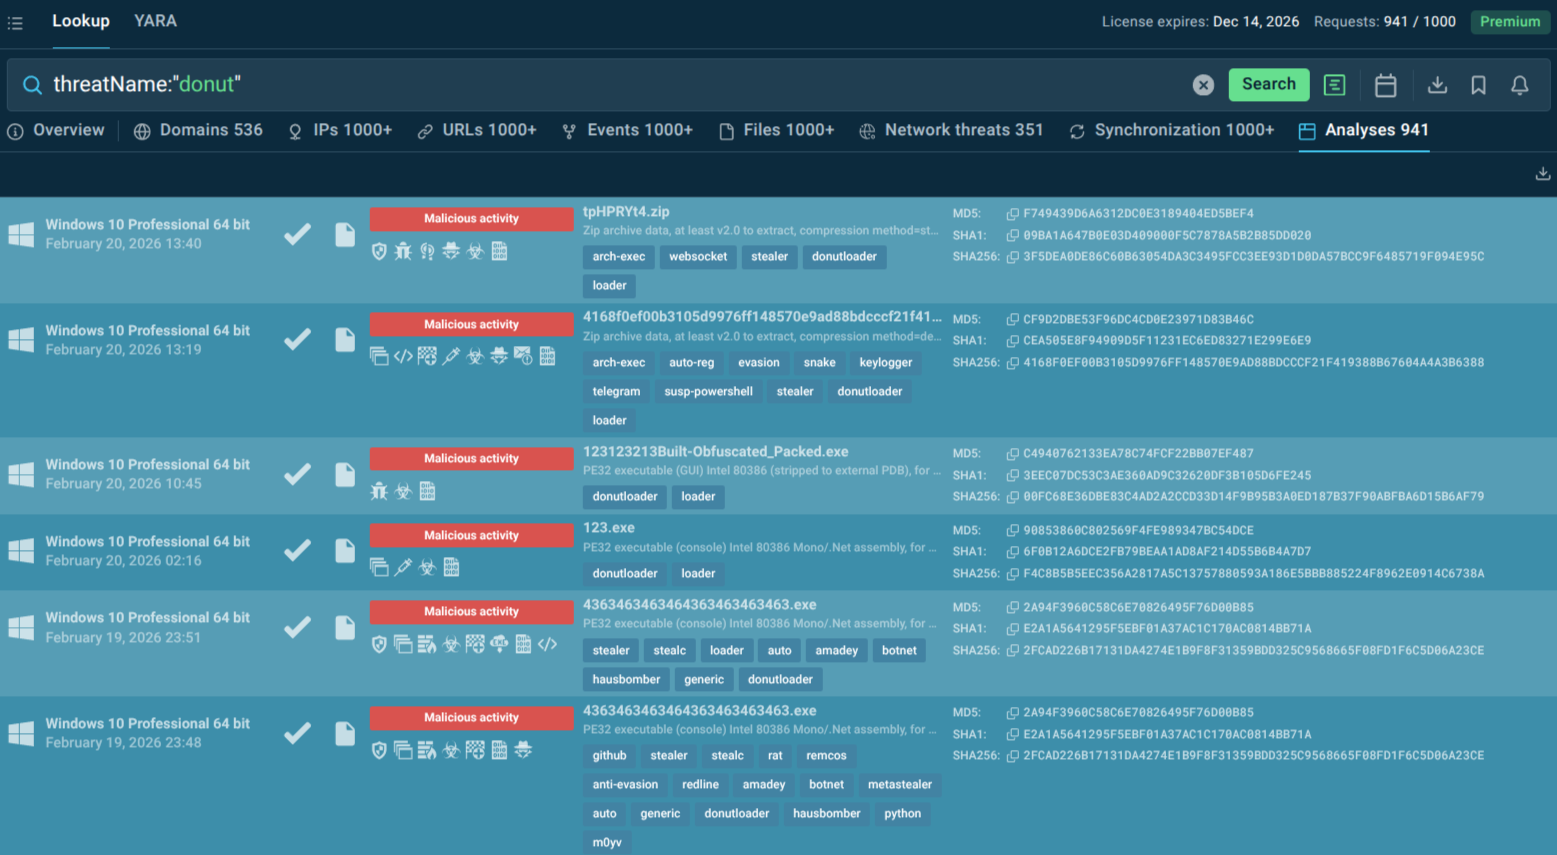The image size is (1557, 855).
Task: Copy MD5 hash C4940762133EA78C74FCF22BB07EF487
Action: [1012, 453]
